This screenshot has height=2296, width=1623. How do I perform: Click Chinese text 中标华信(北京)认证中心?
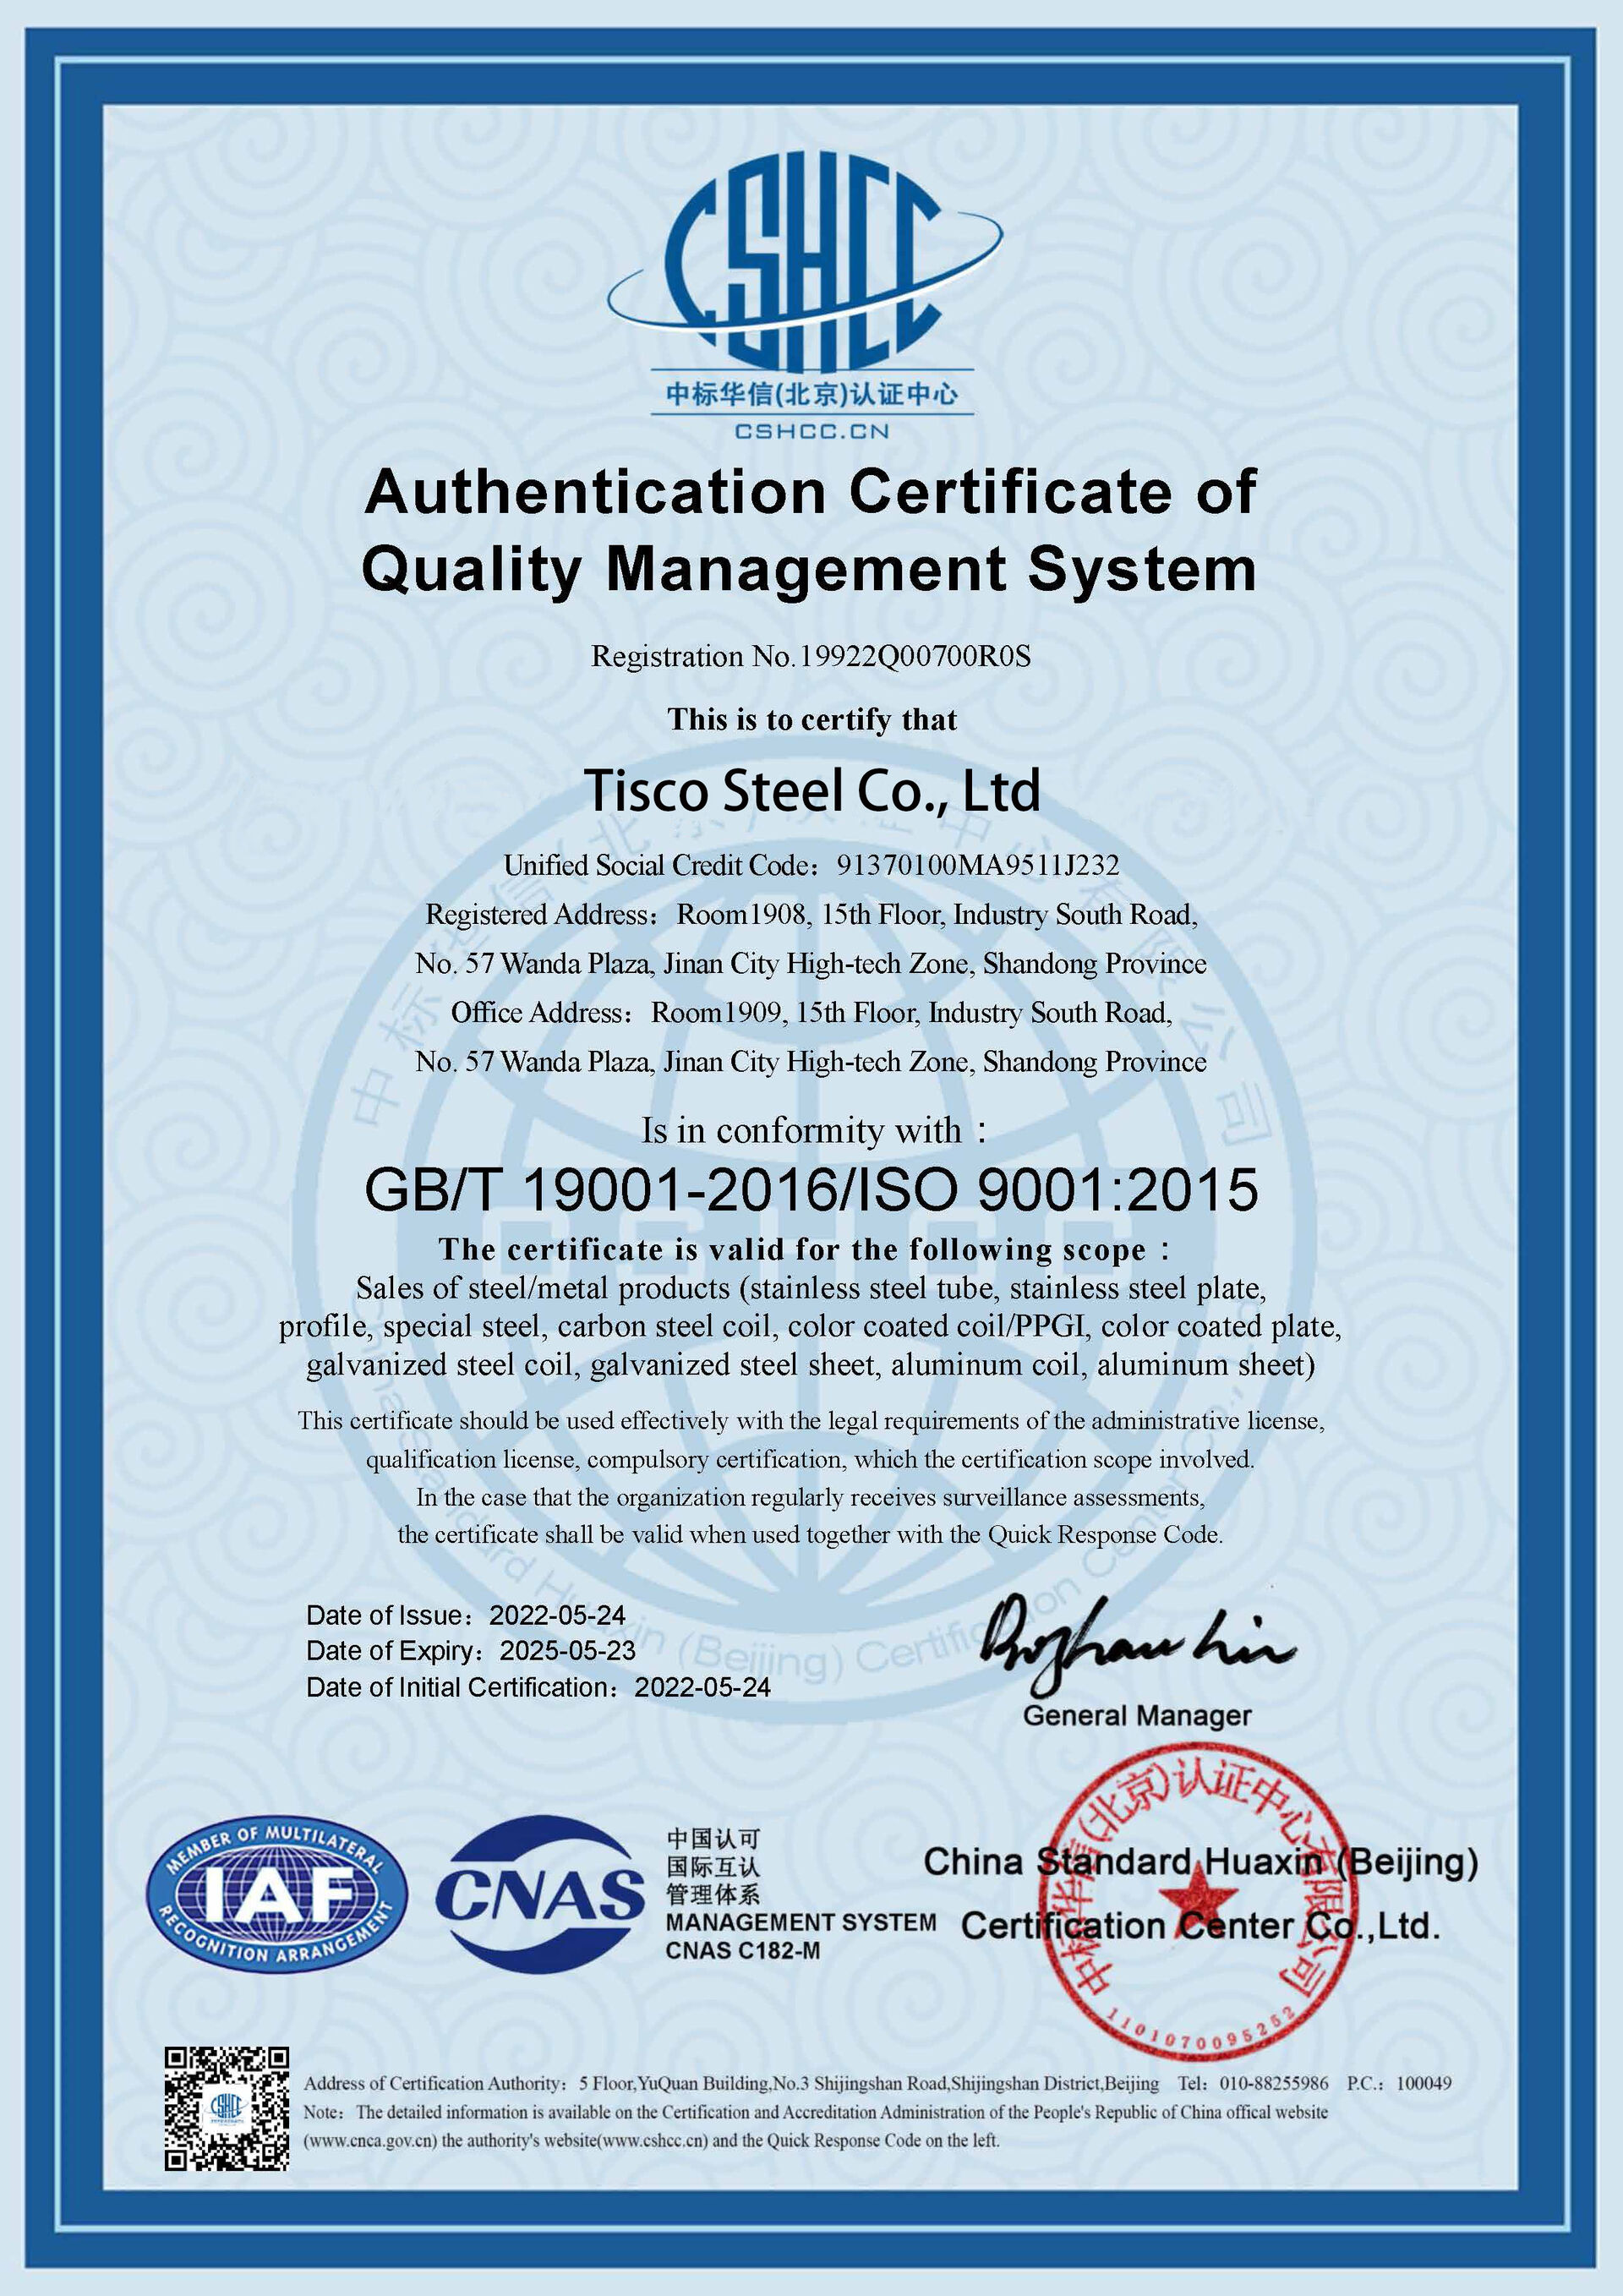[x=811, y=394]
